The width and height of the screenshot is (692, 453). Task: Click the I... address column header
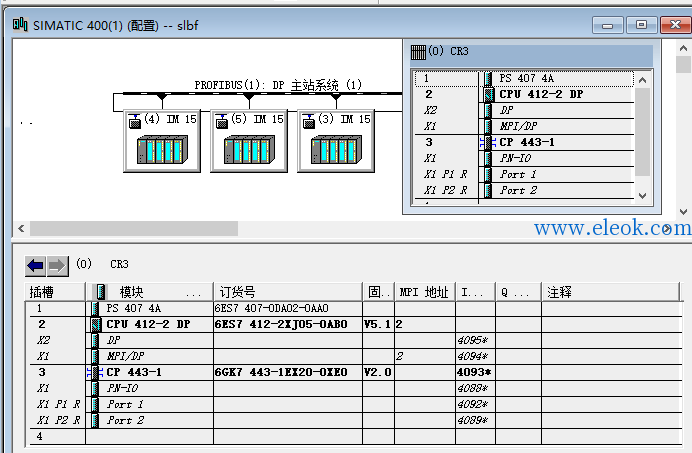pyautogui.click(x=475, y=292)
